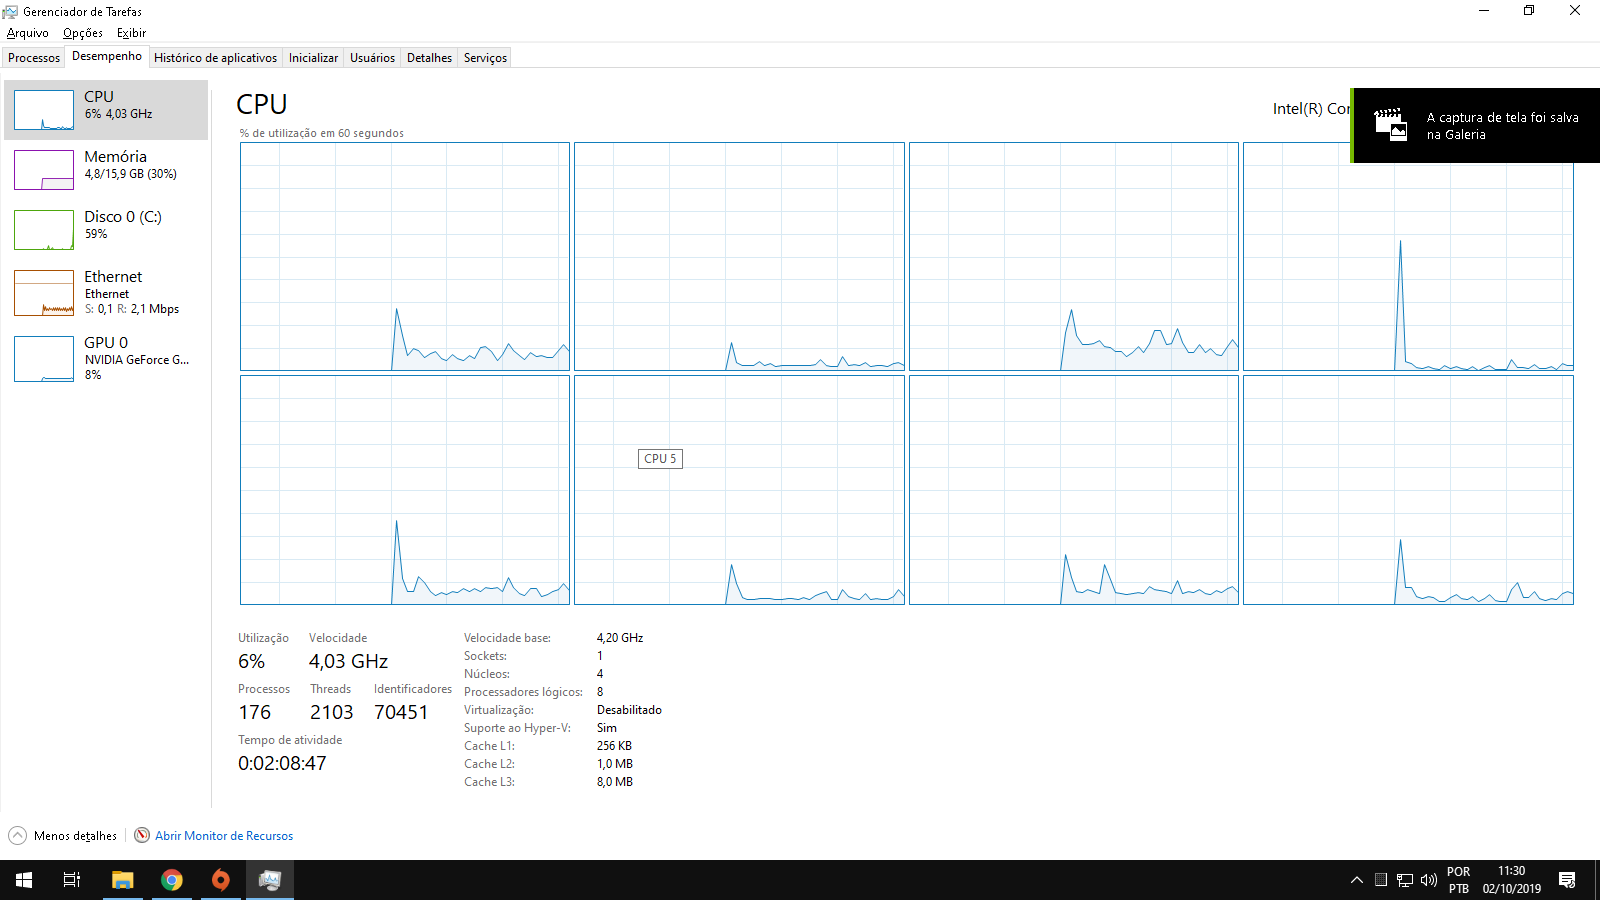
Task: Open the Action Center notifications icon
Action: point(1567,880)
